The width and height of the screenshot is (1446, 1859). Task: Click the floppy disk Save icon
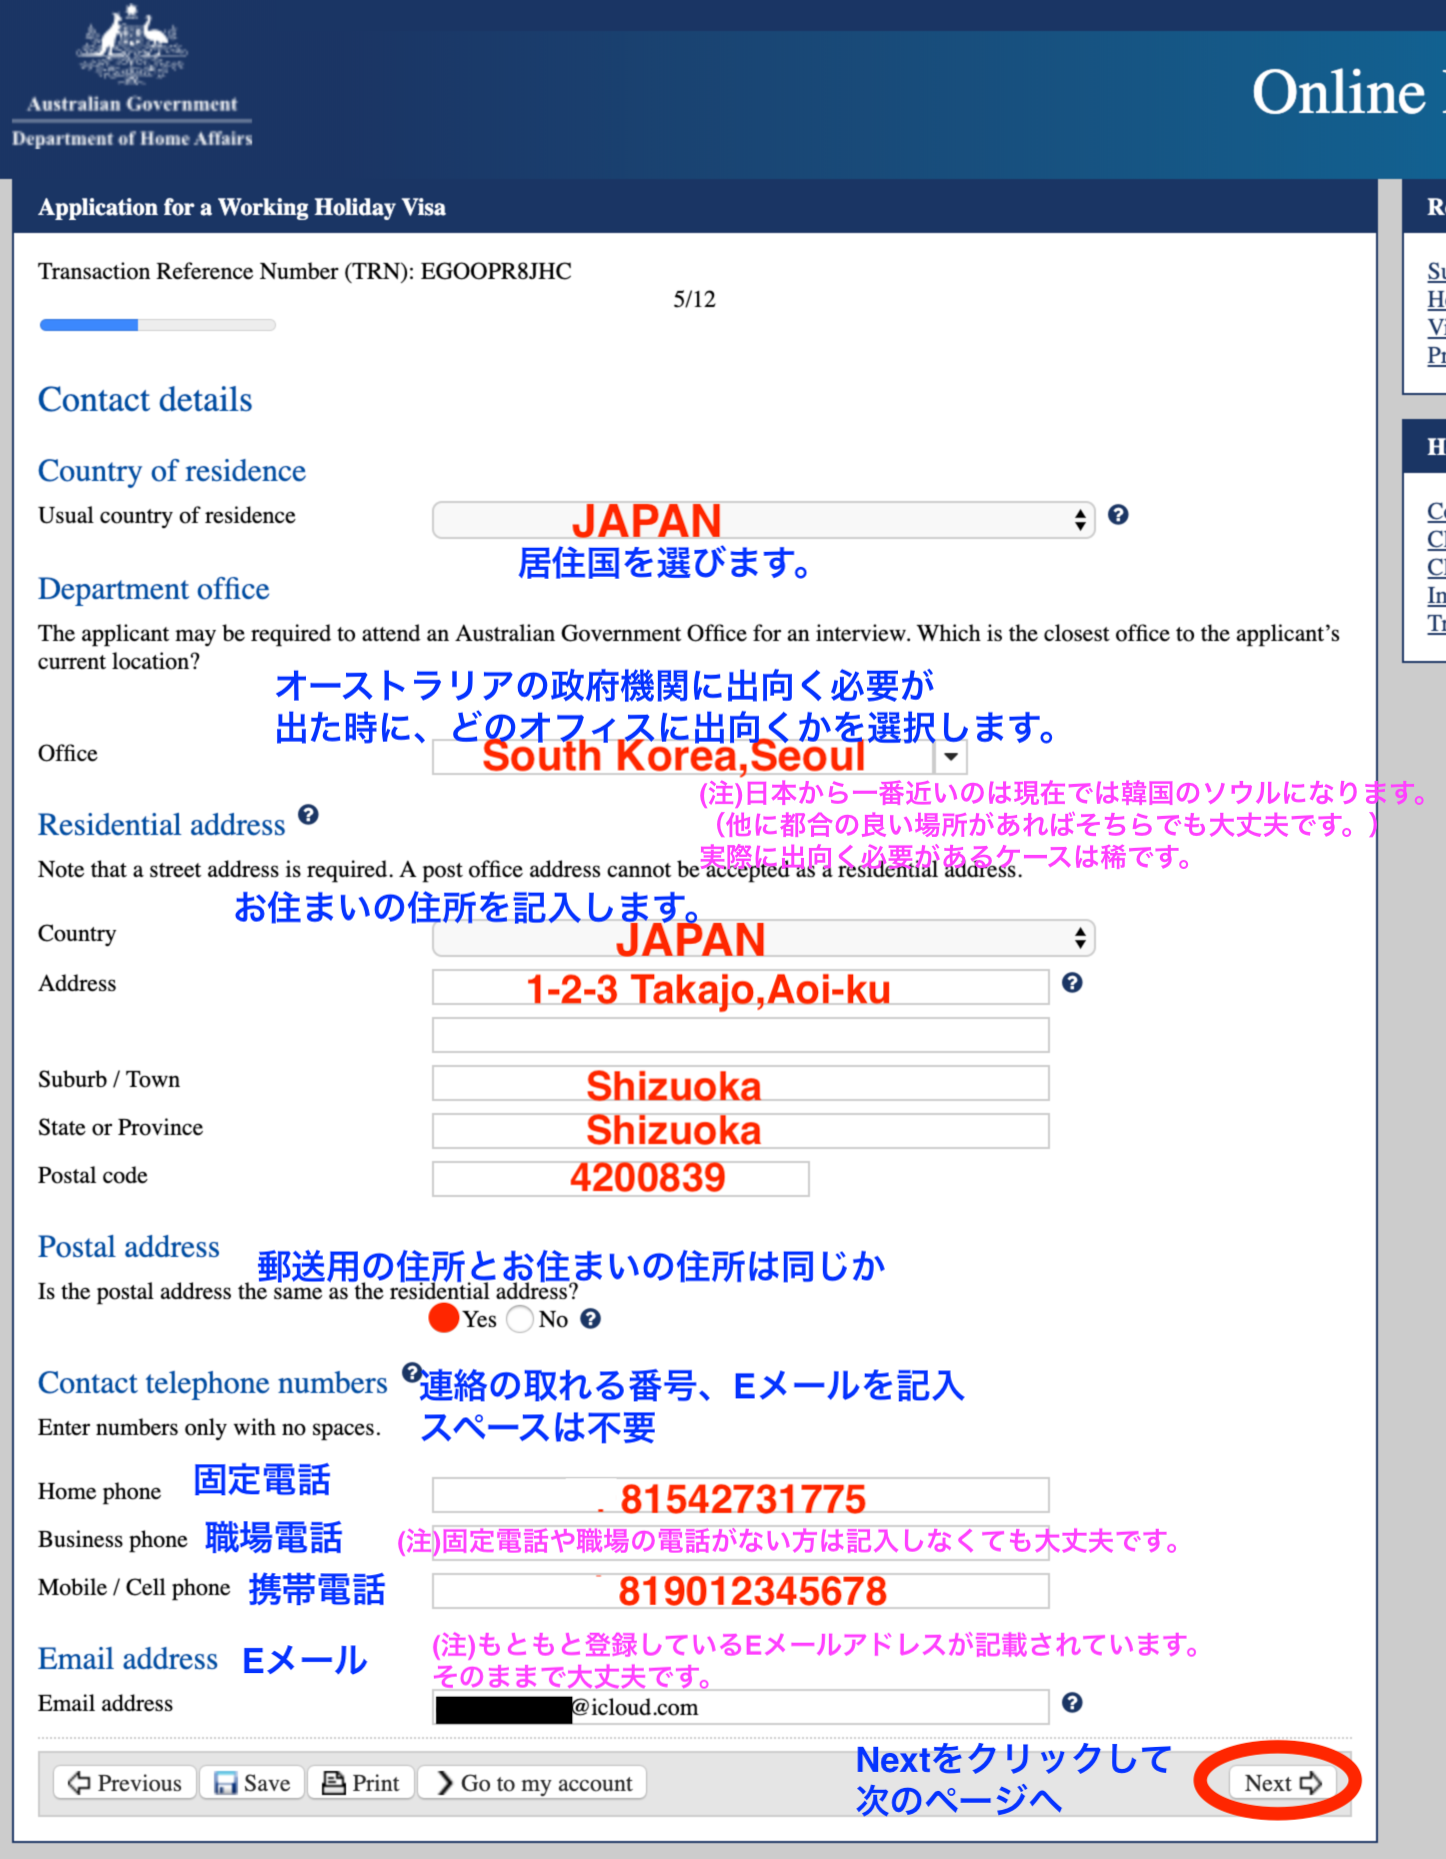coord(226,1783)
